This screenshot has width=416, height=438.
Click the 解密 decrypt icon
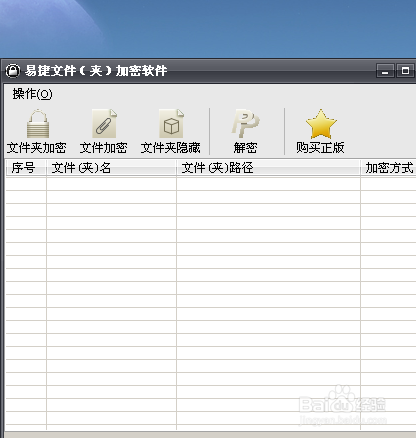click(x=246, y=123)
